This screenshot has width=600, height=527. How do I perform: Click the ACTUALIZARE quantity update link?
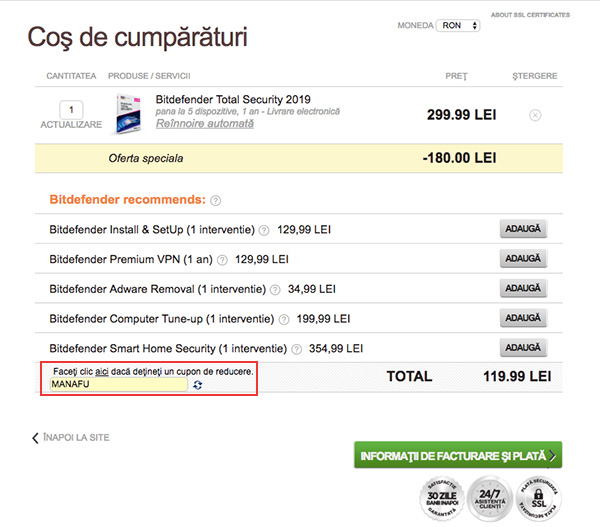click(x=71, y=125)
